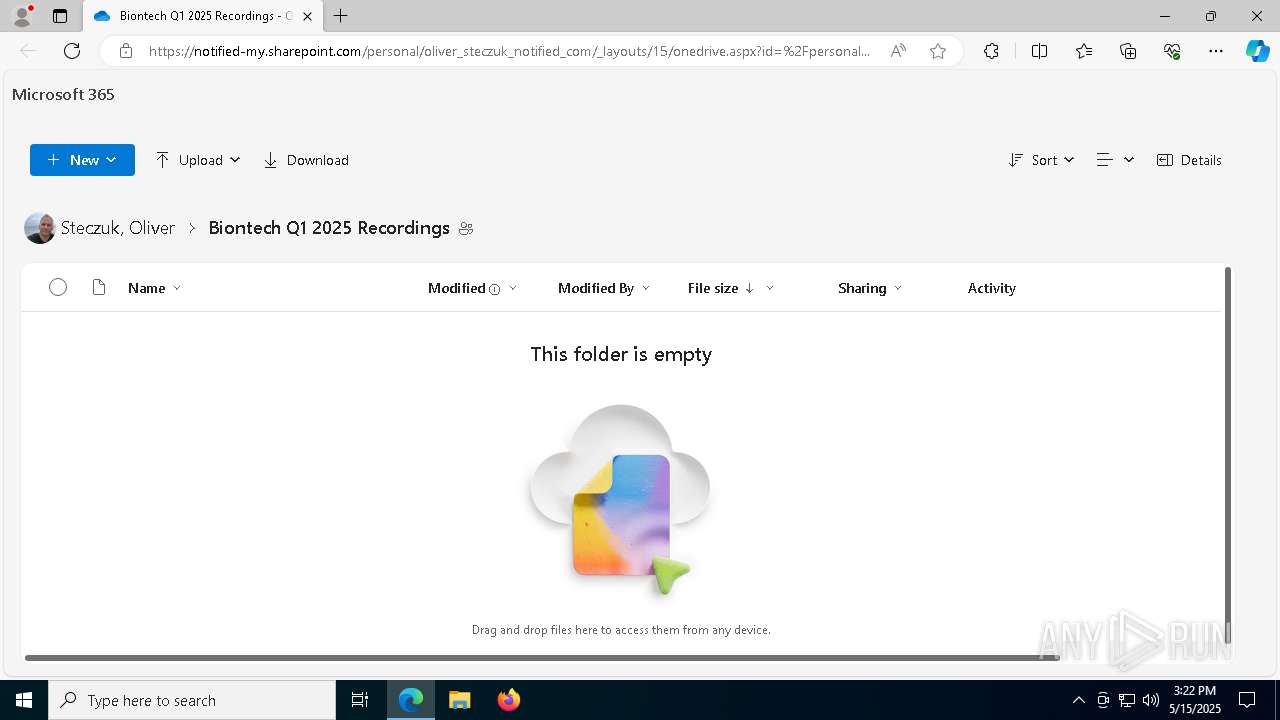Viewport: 1280px width, 720px height.
Task: Open the browser Extensions icon
Action: tap(991, 51)
